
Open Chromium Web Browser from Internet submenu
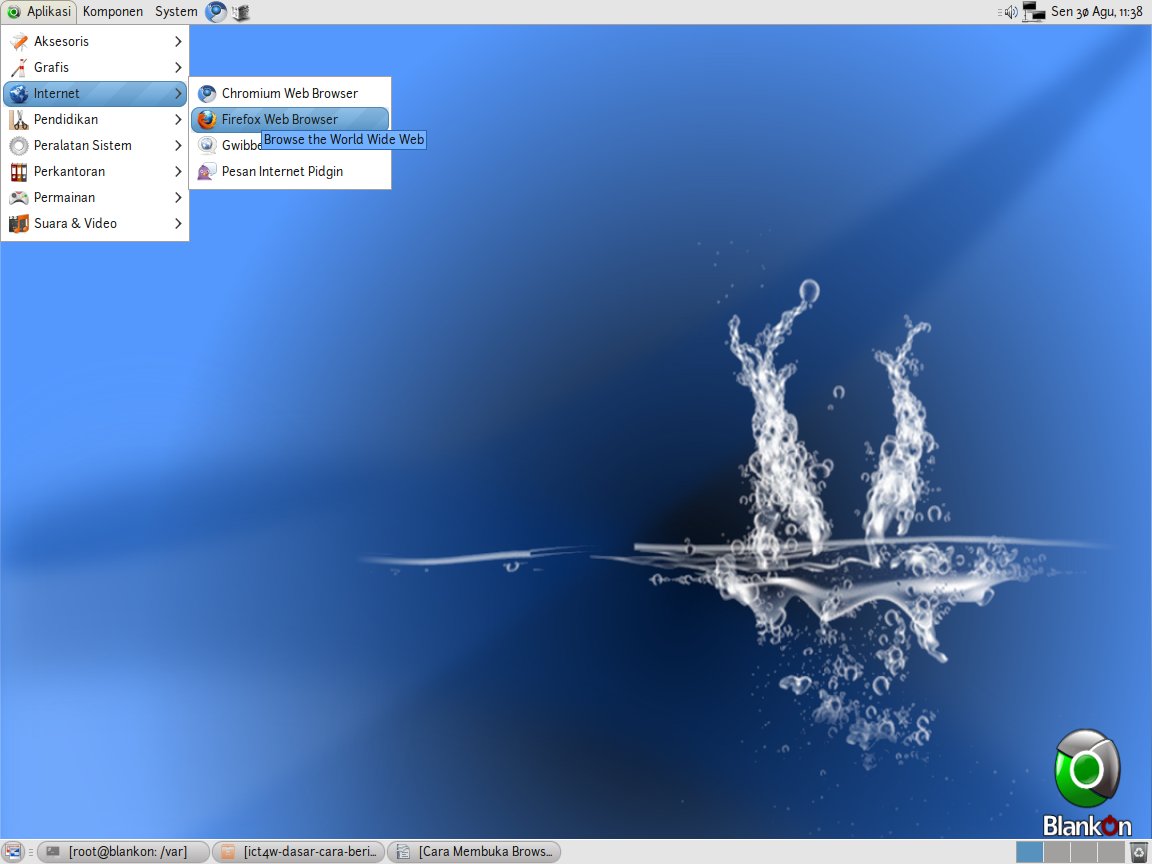tap(289, 93)
